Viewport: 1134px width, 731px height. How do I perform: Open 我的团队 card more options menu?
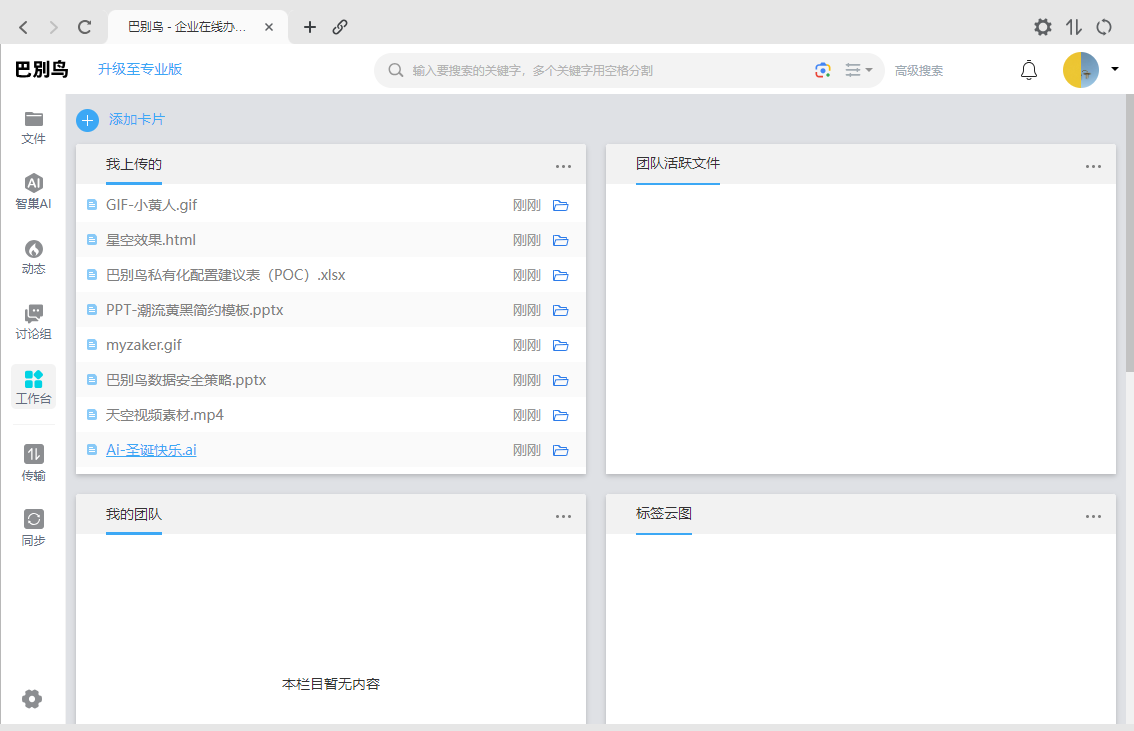coord(563,516)
